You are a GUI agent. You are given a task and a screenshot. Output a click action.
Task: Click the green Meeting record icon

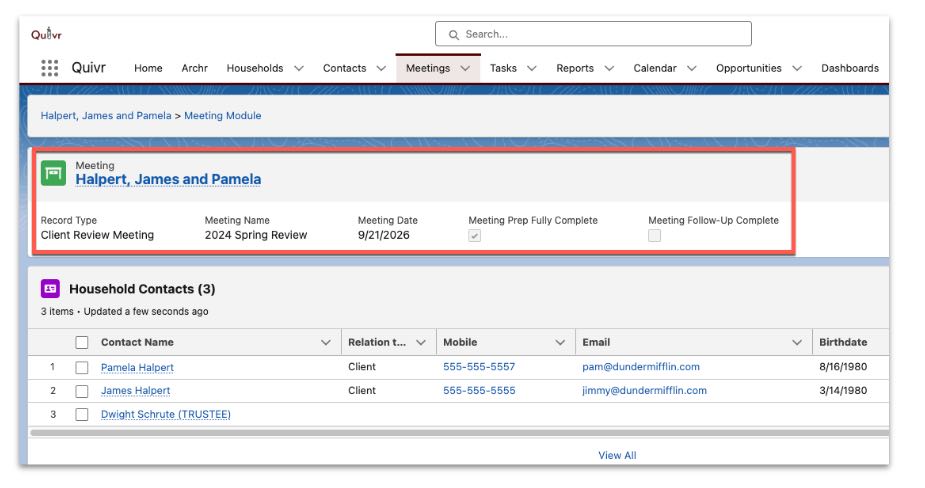53,173
